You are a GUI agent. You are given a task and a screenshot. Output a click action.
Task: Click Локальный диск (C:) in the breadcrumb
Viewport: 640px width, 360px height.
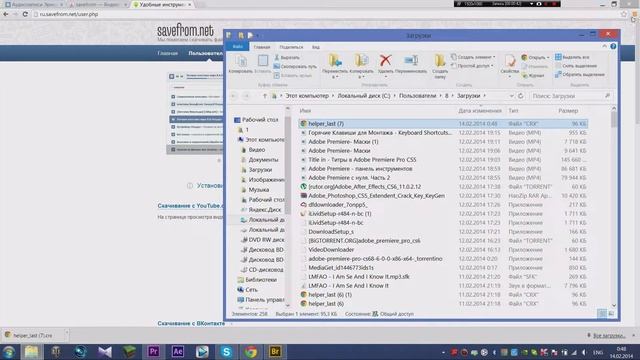[x=364, y=96]
